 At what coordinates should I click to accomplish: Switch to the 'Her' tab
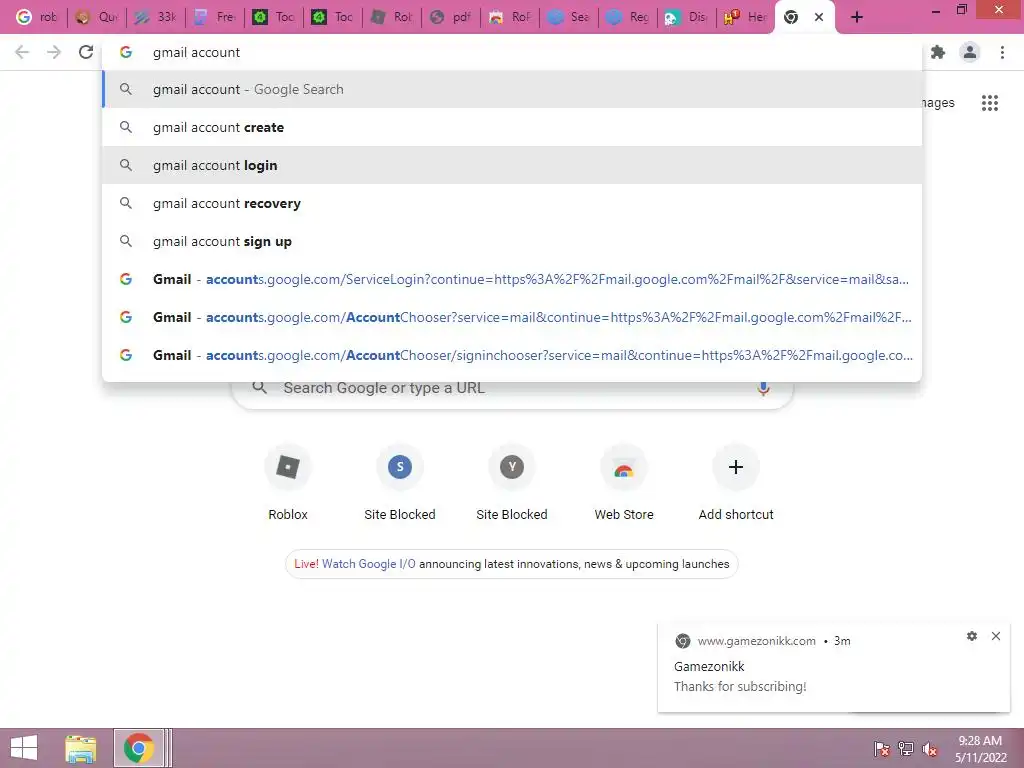(x=745, y=17)
